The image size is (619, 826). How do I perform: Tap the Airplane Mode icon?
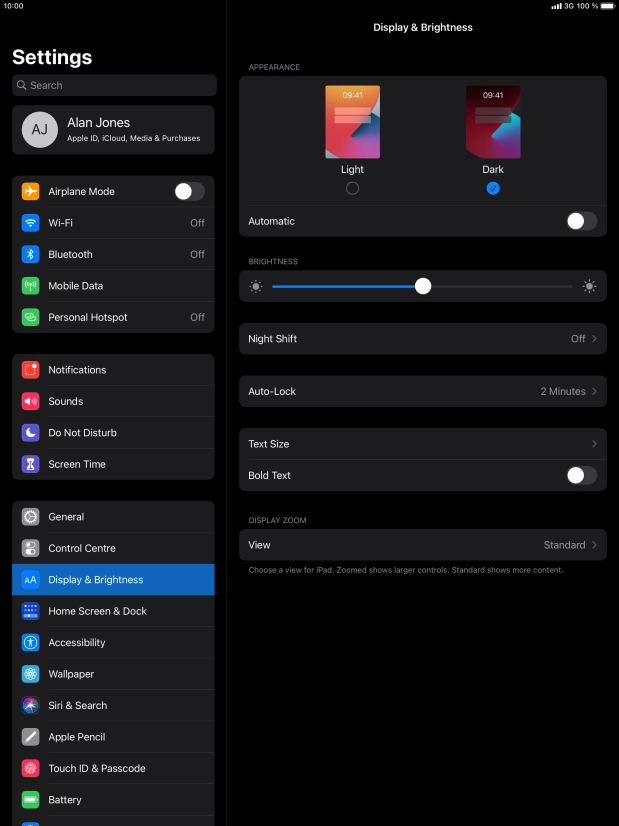[31, 191]
